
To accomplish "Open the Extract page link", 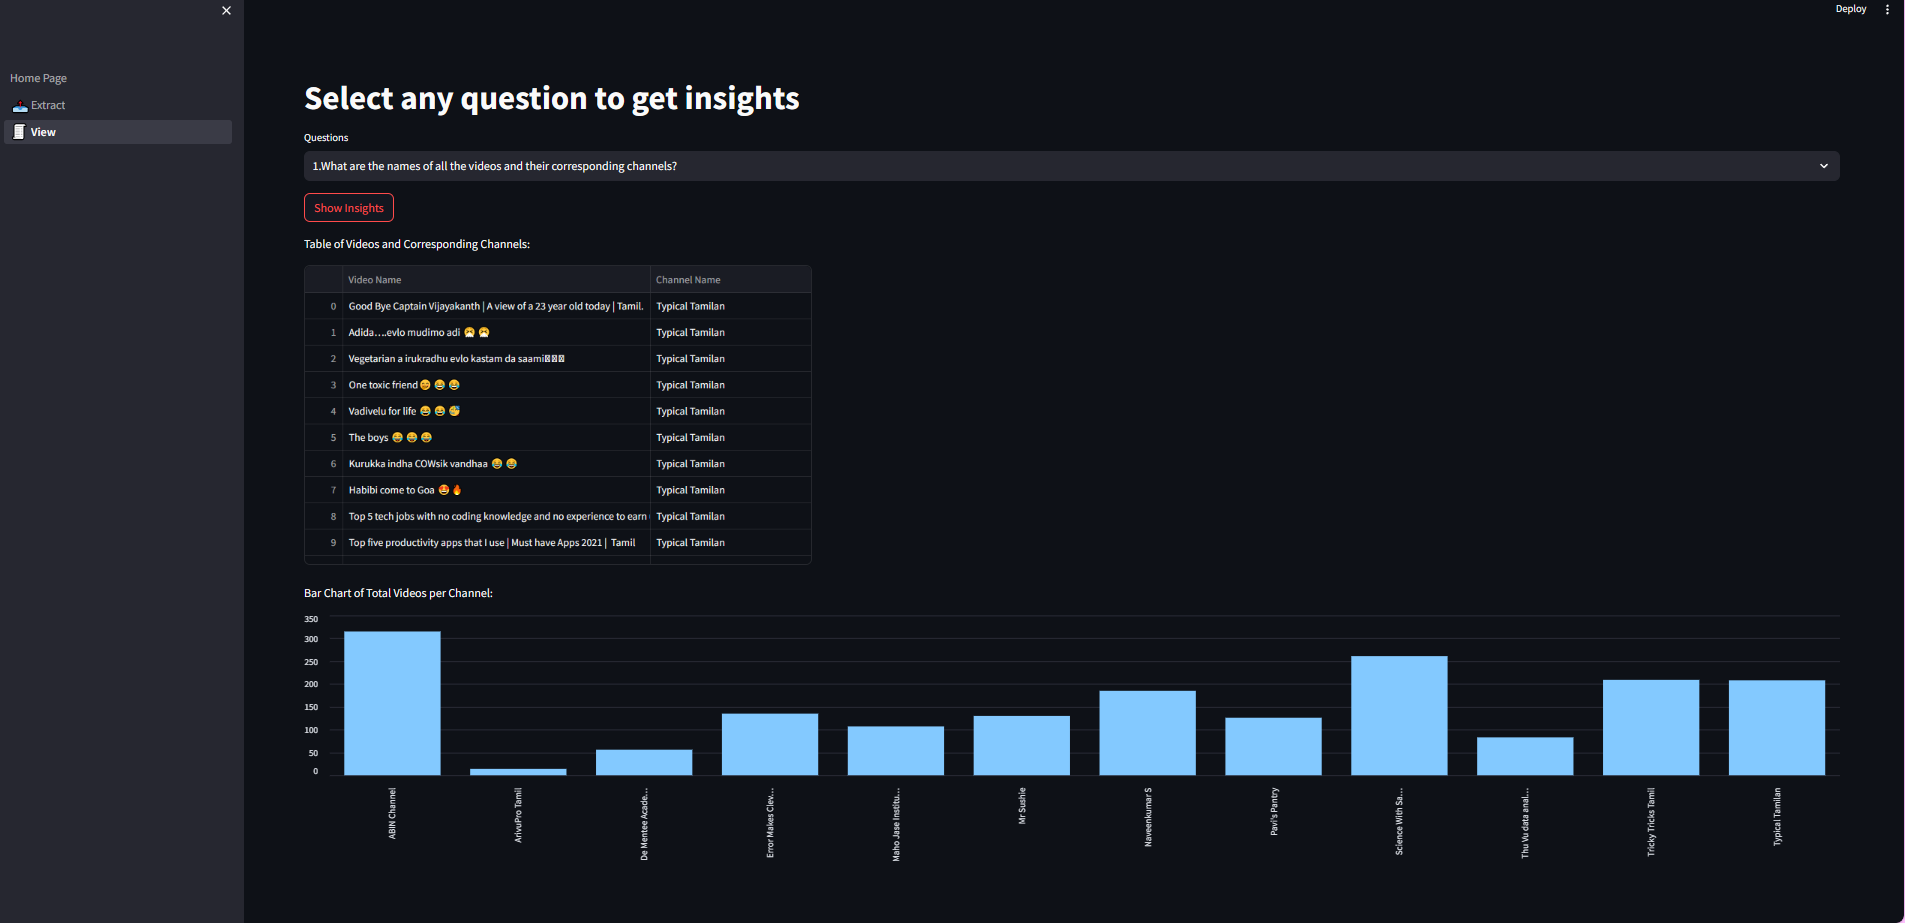I will click(x=48, y=105).
